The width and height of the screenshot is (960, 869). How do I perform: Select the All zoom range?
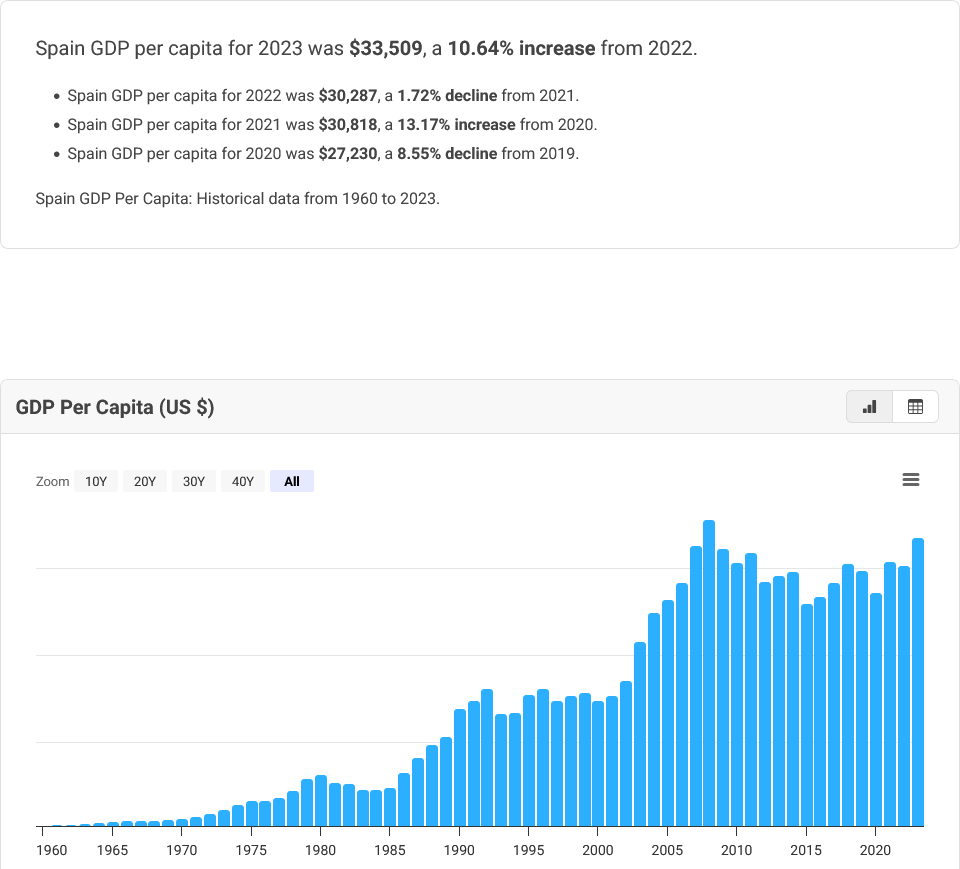coord(291,481)
